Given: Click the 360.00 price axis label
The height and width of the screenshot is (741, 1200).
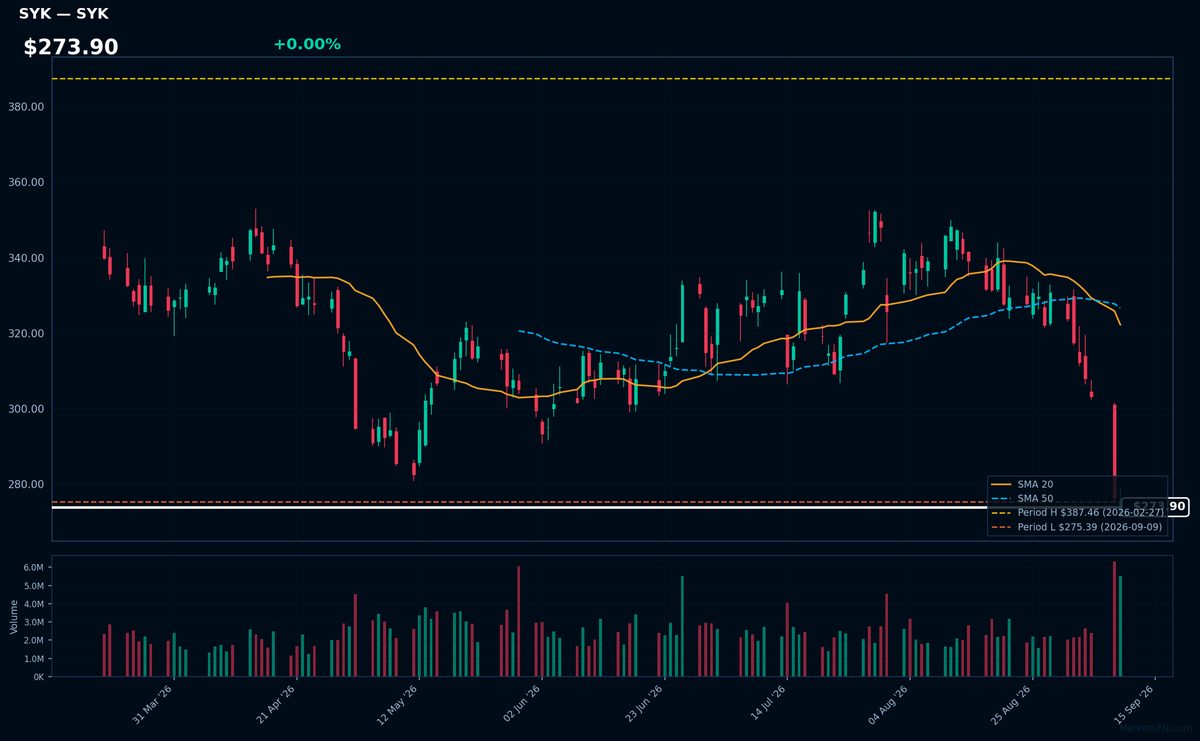Looking at the screenshot, I should (28, 182).
